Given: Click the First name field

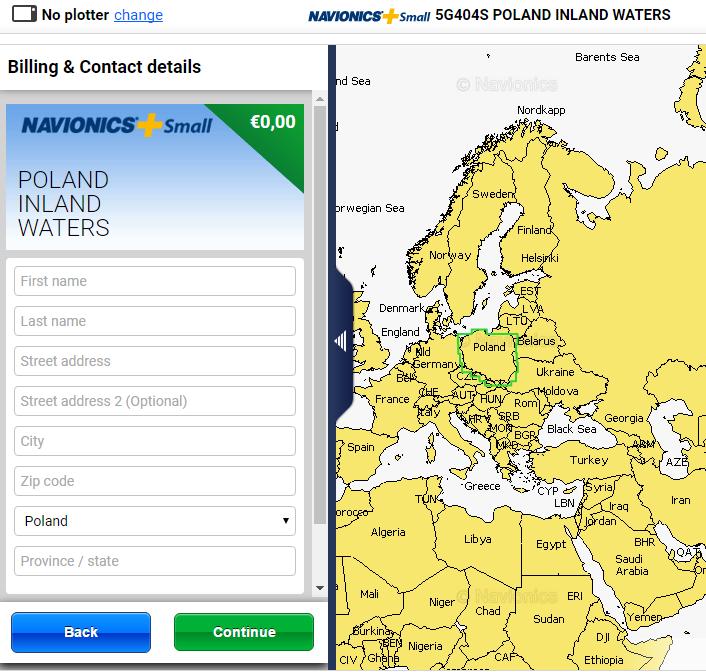Looking at the screenshot, I should click(155, 281).
